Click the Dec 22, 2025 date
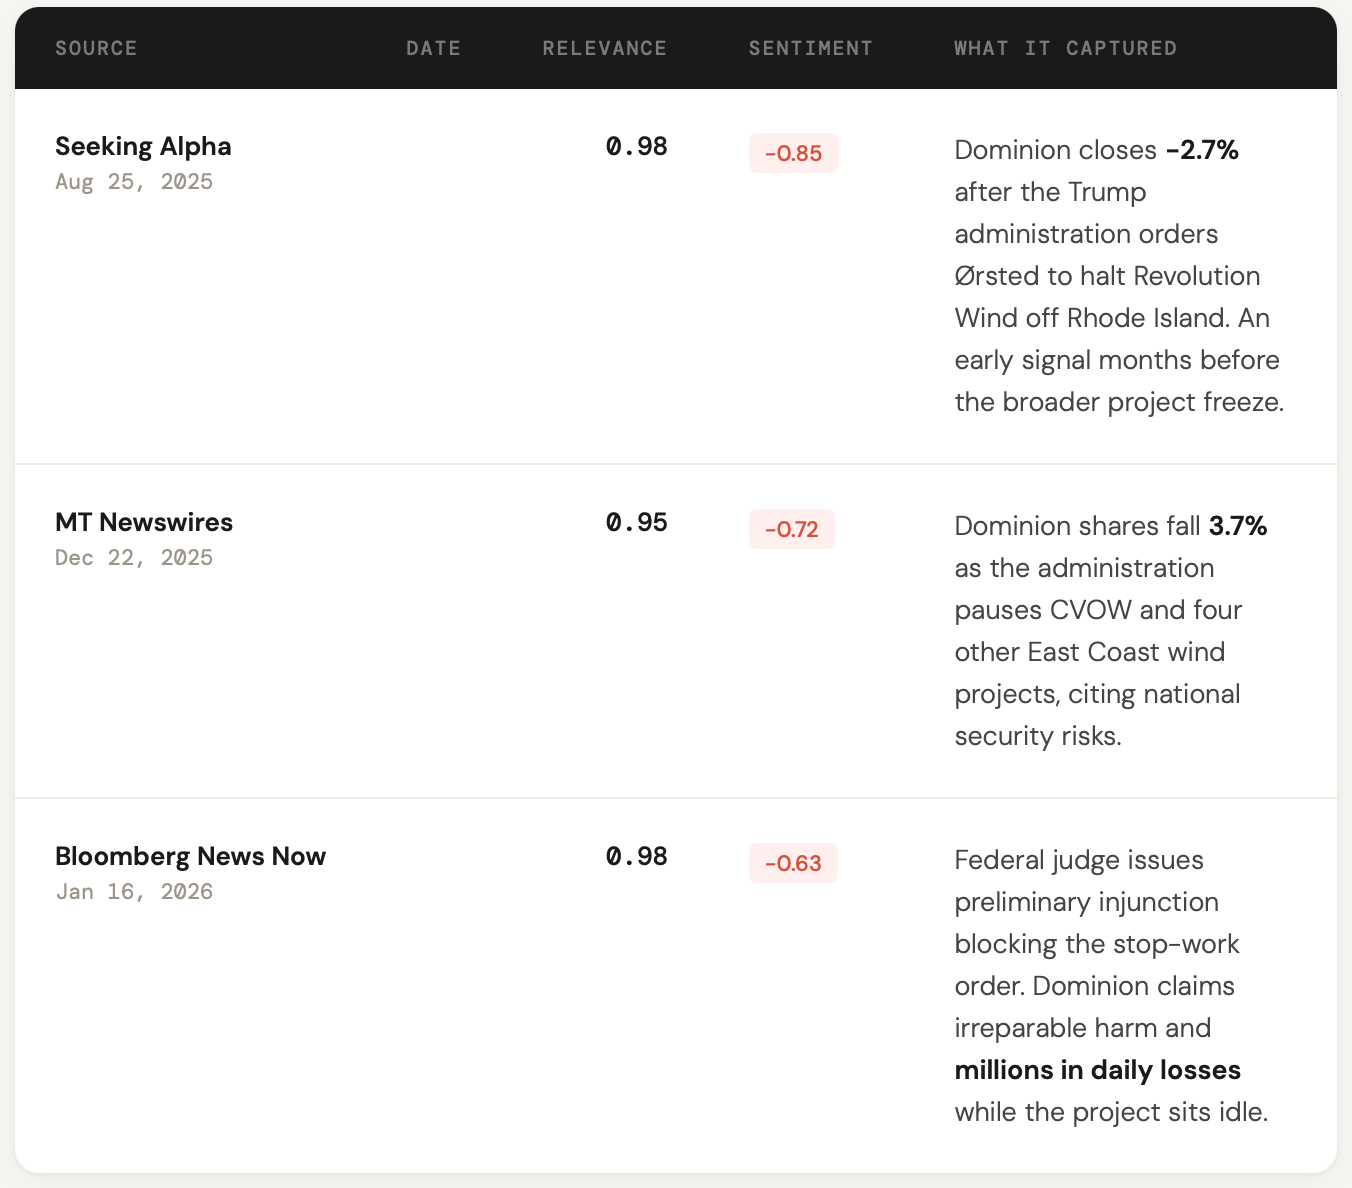This screenshot has height=1188, width=1352. [134, 557]
